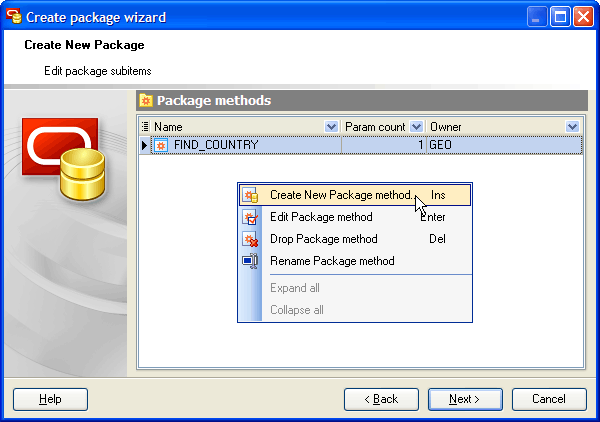Screen dimensions: 600x422
Task: Click the Edit Package method icon
Action: click(x=250, y=217)
